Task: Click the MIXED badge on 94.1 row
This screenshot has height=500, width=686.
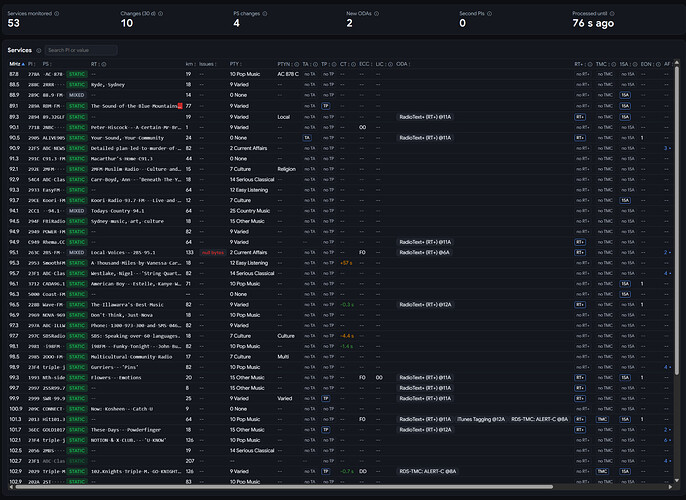Action: 77,211
